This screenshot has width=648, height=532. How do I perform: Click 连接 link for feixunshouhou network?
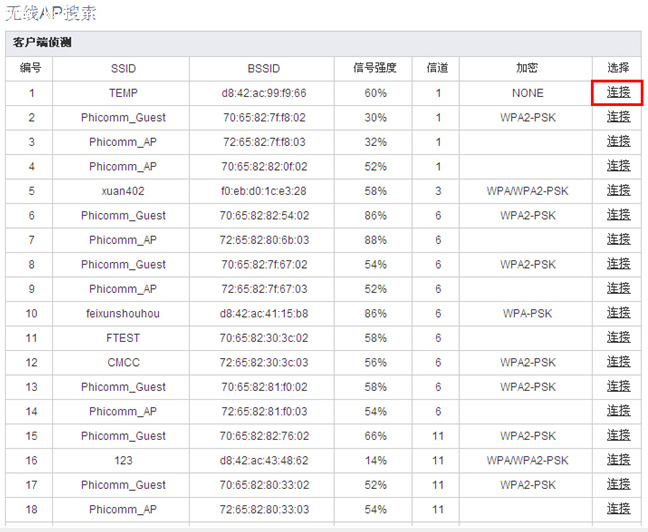618,313
